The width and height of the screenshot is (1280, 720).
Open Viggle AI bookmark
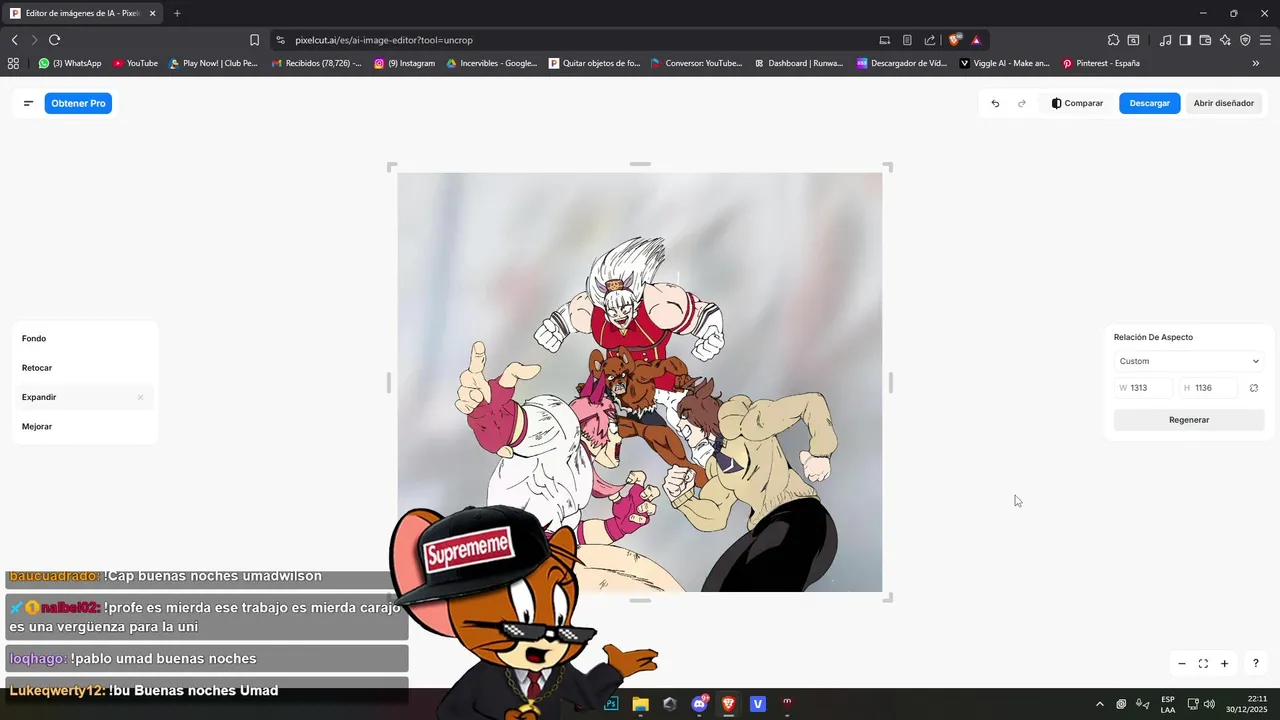click(1004, 63)
